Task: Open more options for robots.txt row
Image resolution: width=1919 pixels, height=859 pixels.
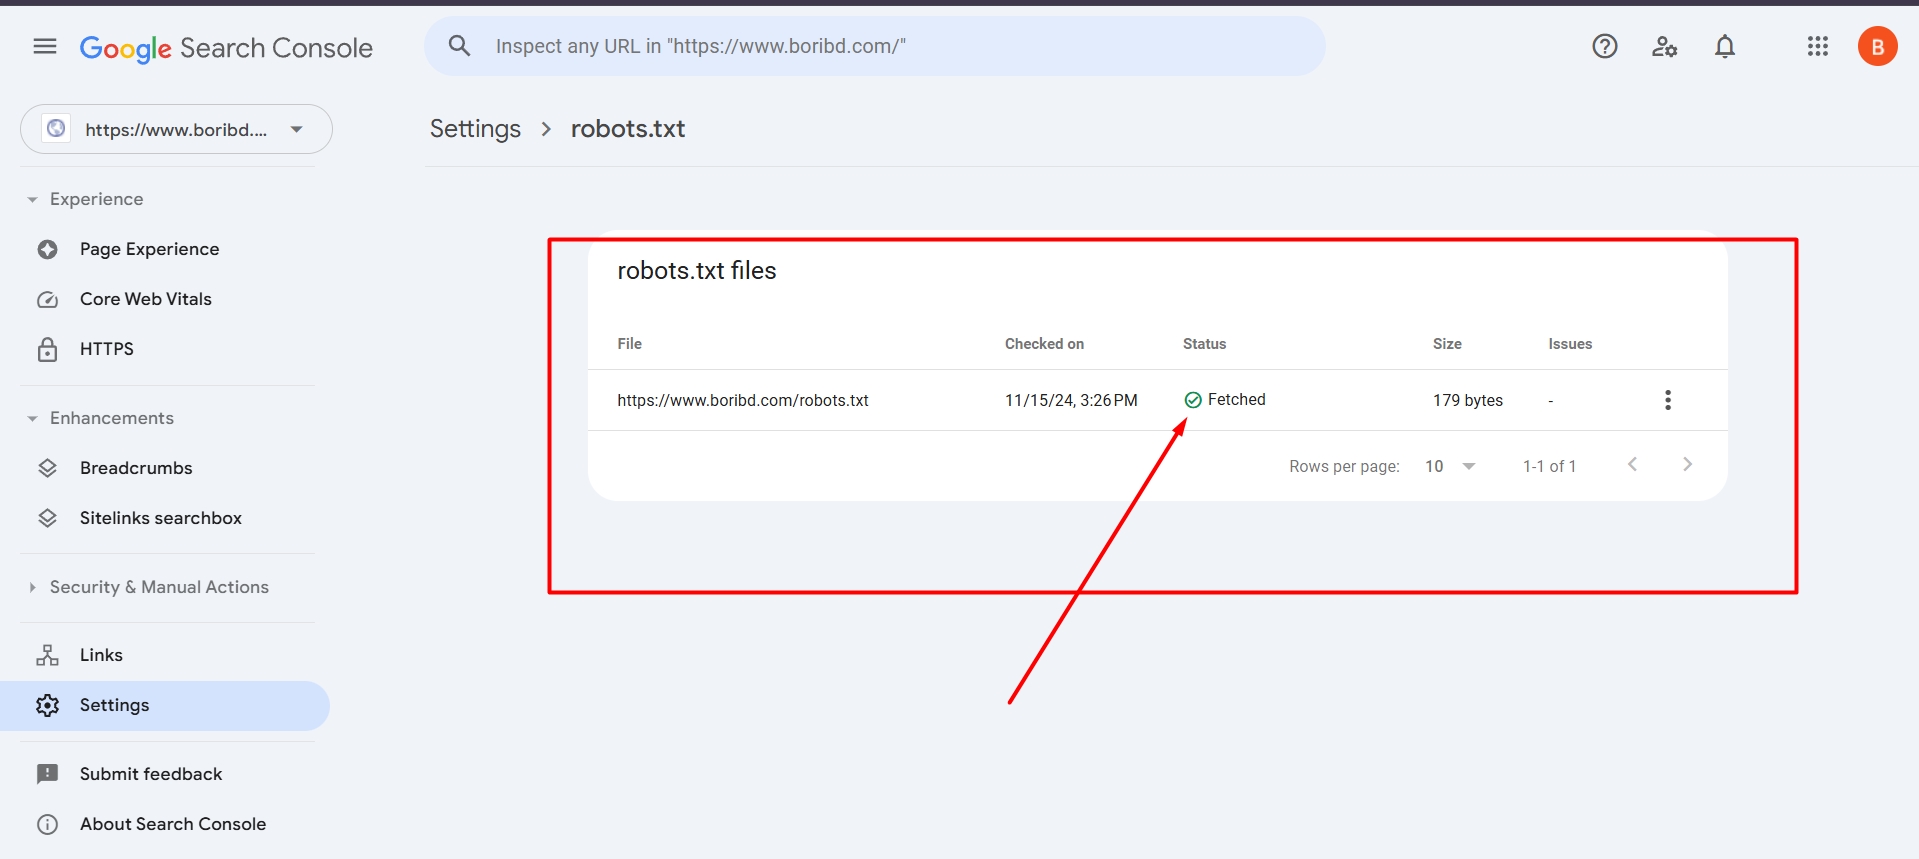Action: [1667, 400]
